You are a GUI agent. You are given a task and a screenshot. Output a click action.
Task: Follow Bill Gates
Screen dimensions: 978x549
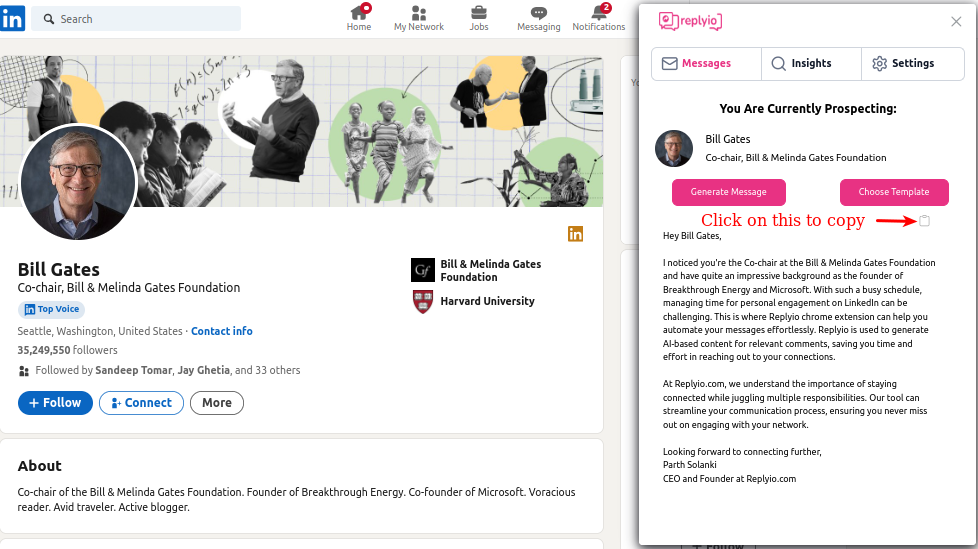pos(55,403)
